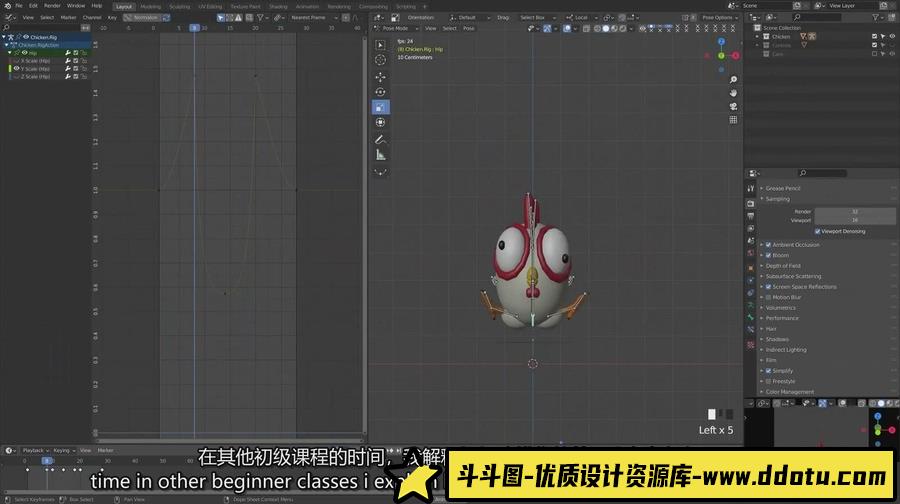The image size is (900, 504).
Task: Click the Viewport samples value field
Action: click(855, 220)
